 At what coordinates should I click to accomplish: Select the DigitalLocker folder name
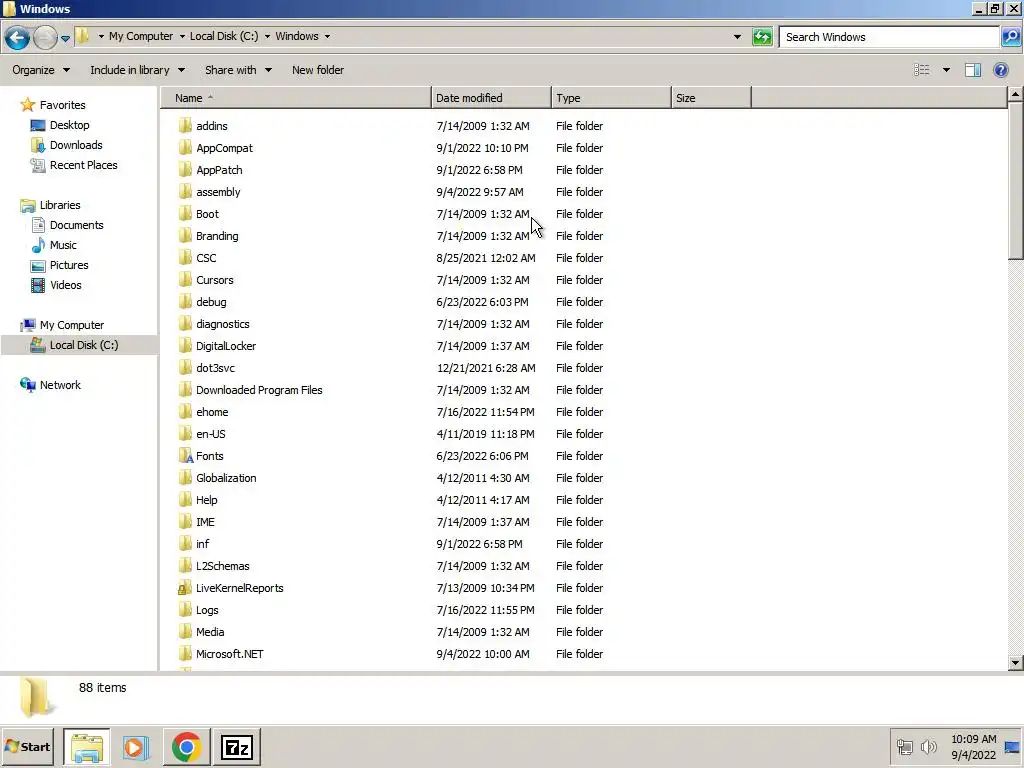[x=226, y=345]
